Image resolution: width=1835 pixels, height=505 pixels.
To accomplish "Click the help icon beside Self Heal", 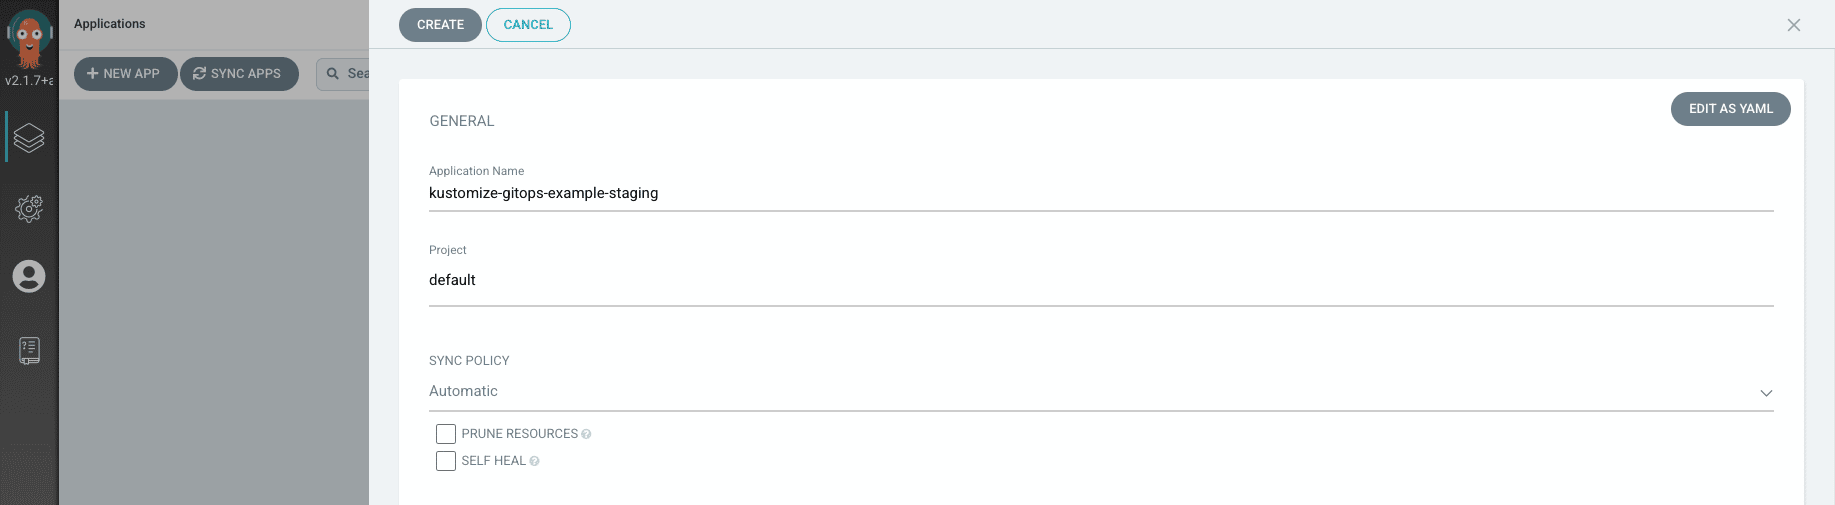I will [534, 461].
